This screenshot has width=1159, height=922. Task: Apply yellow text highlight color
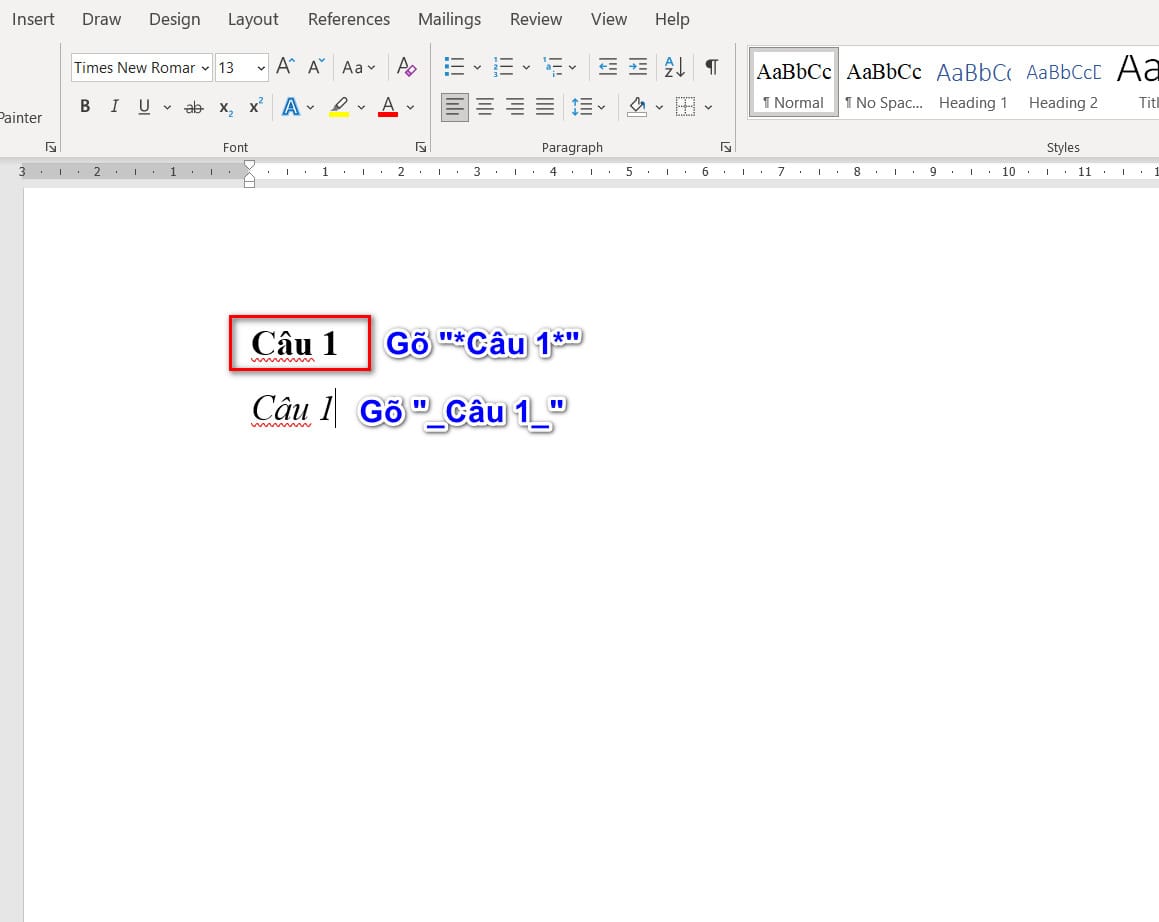tap(339, 107)
